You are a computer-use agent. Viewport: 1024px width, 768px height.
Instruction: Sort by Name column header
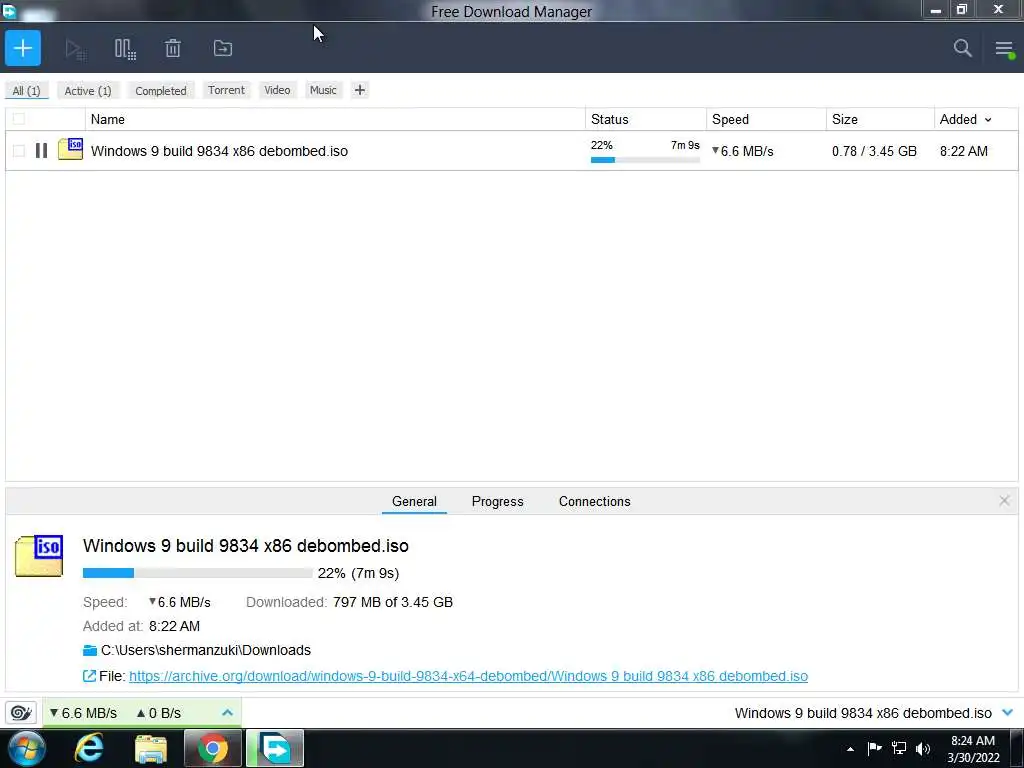[335, 120]
